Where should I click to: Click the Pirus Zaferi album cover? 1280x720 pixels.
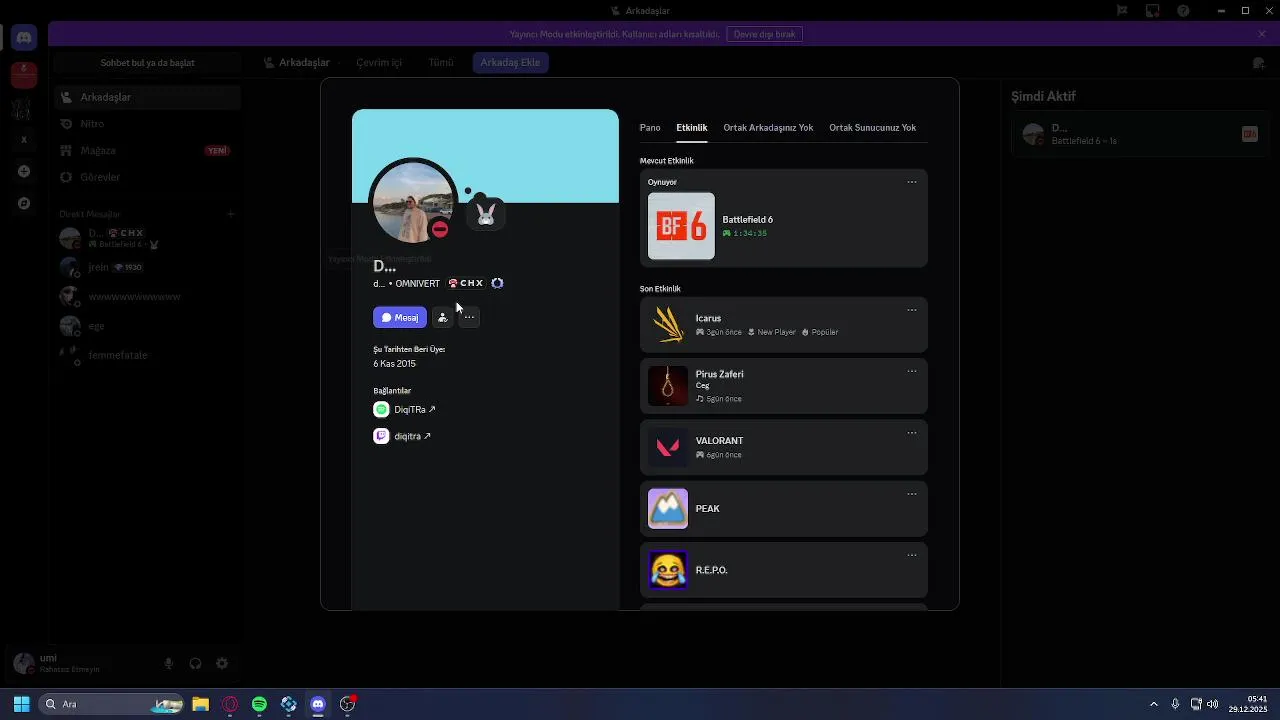tap(668, 386)
